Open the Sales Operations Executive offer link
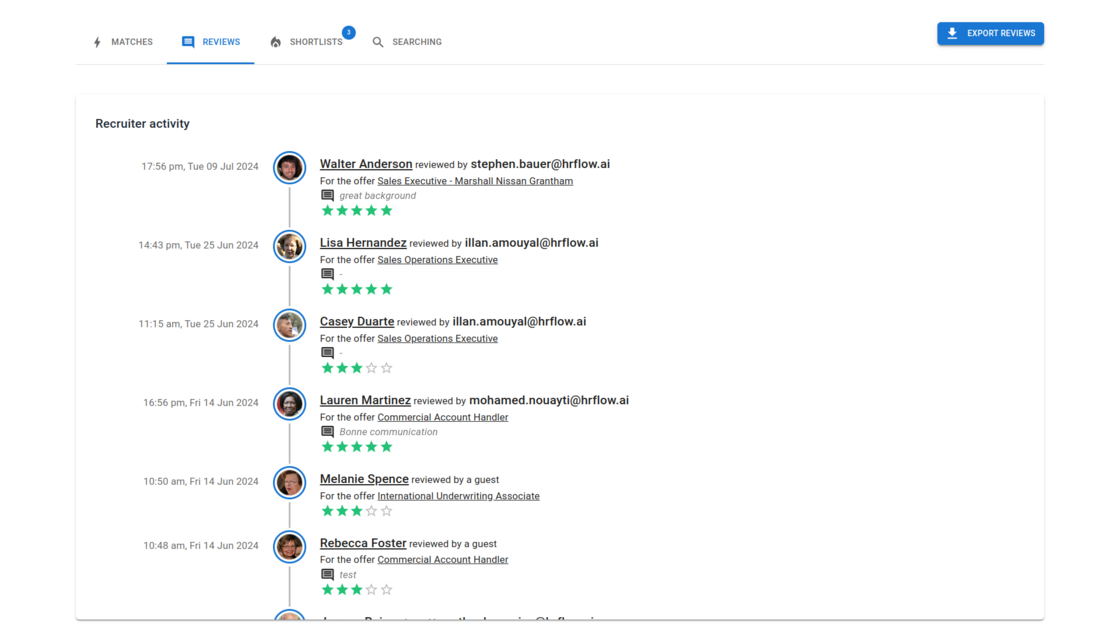This screenshot has height=630, width=1120. point(437,259)
